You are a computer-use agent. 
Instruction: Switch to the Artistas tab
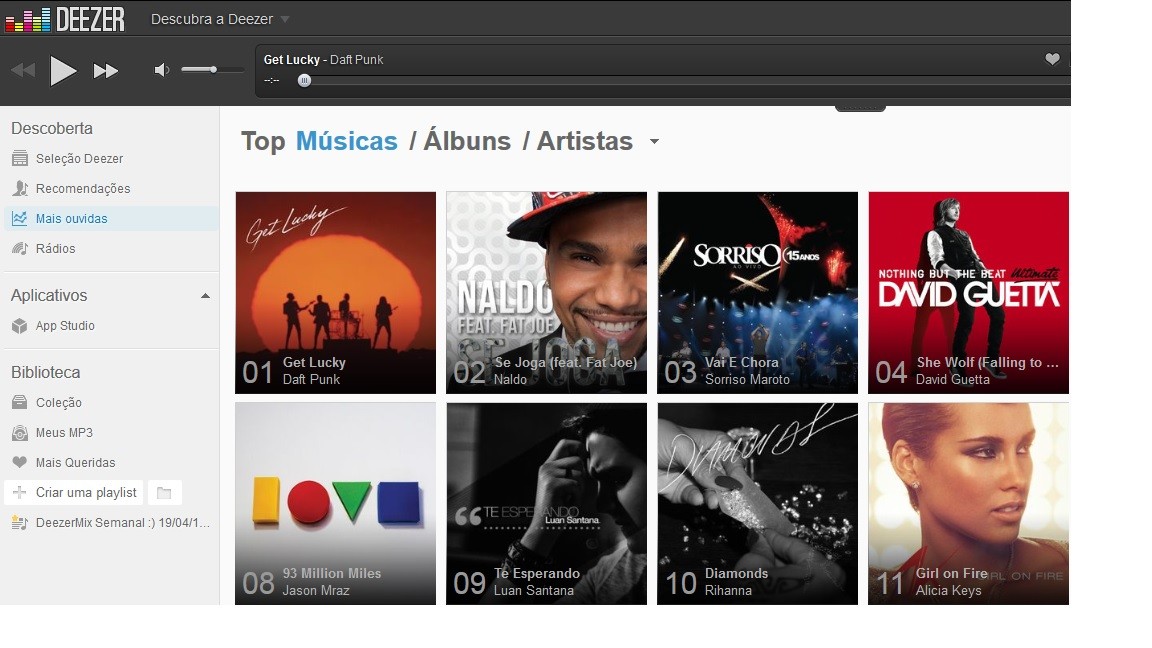click(x=584, y=141)
